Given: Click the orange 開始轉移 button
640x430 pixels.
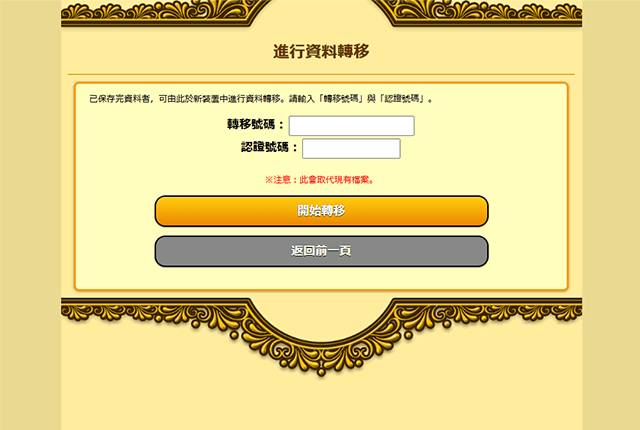Looking at the screenshot, I should click(x=321, y=211).
